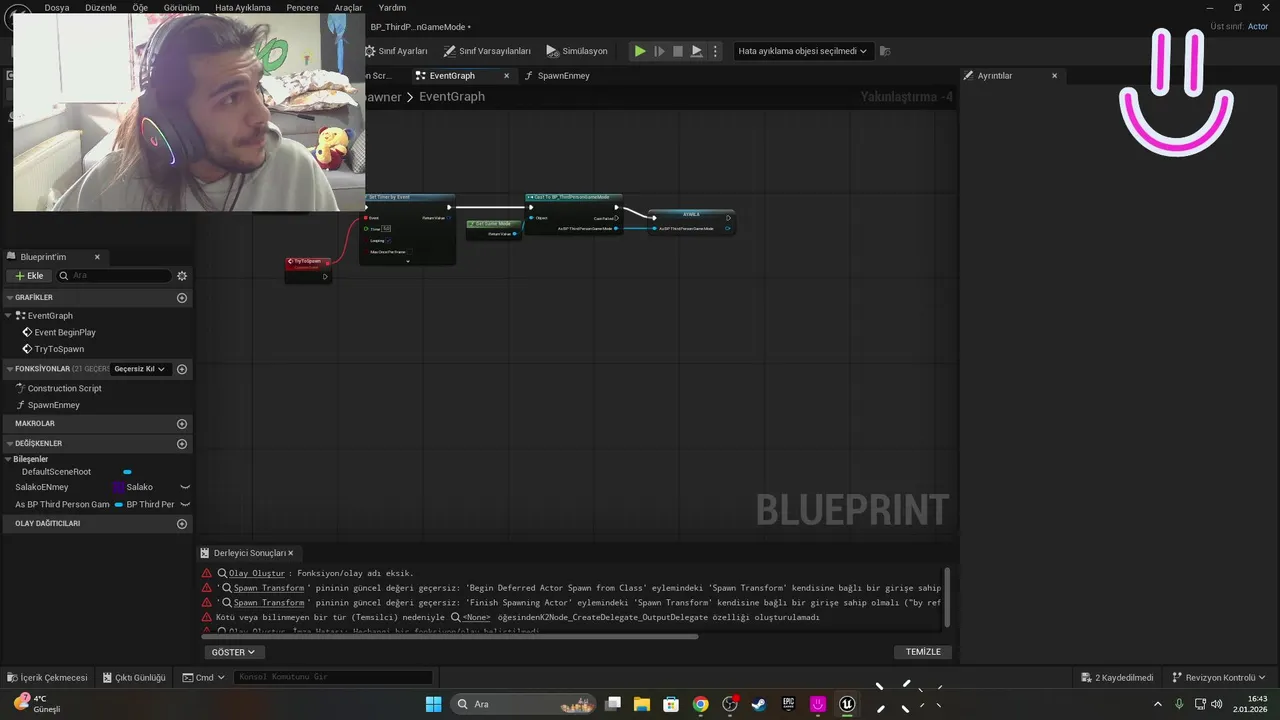Open the '<None>' error link

coord(476,618)
